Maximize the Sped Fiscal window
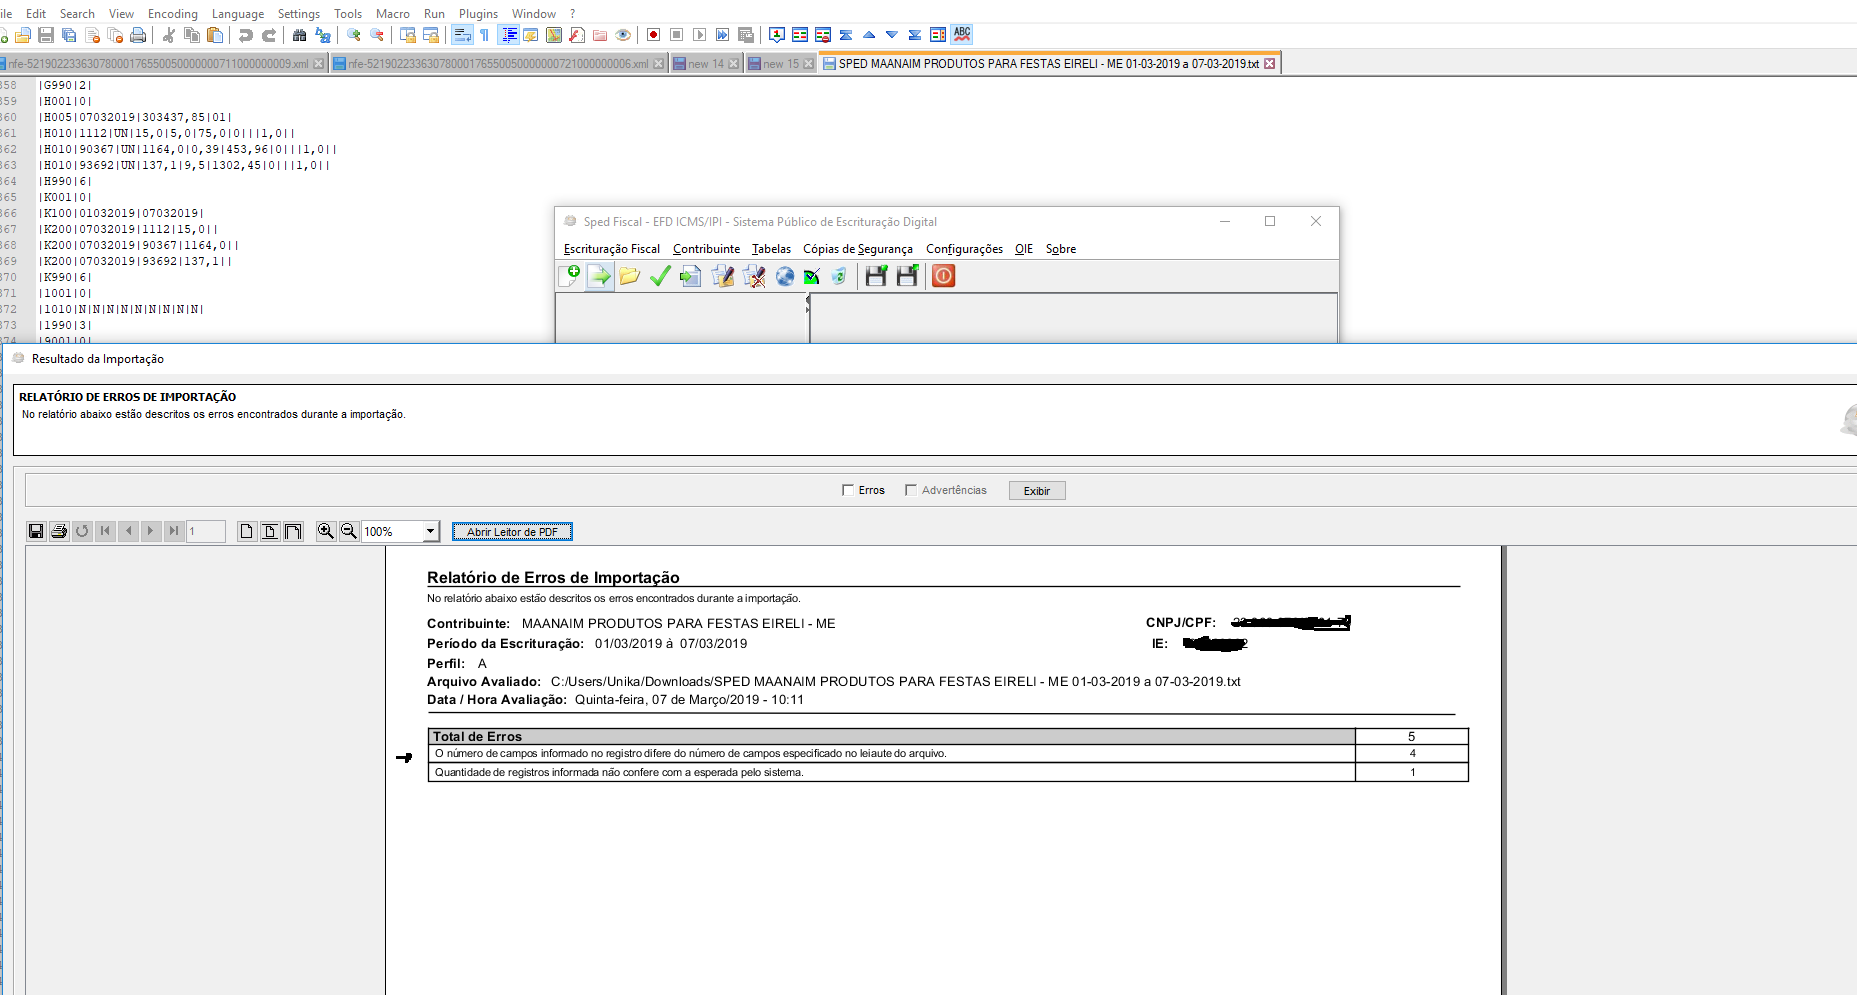 [x=1270, y=221]
